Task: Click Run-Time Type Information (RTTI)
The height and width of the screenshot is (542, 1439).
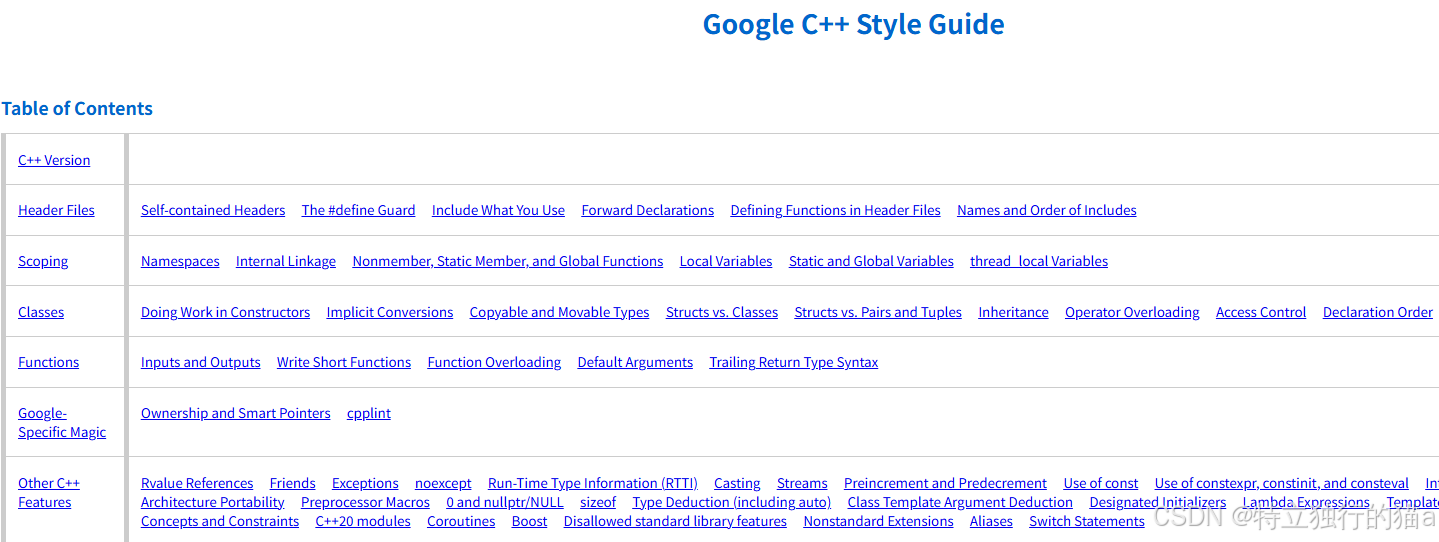Action: (593, 483)
